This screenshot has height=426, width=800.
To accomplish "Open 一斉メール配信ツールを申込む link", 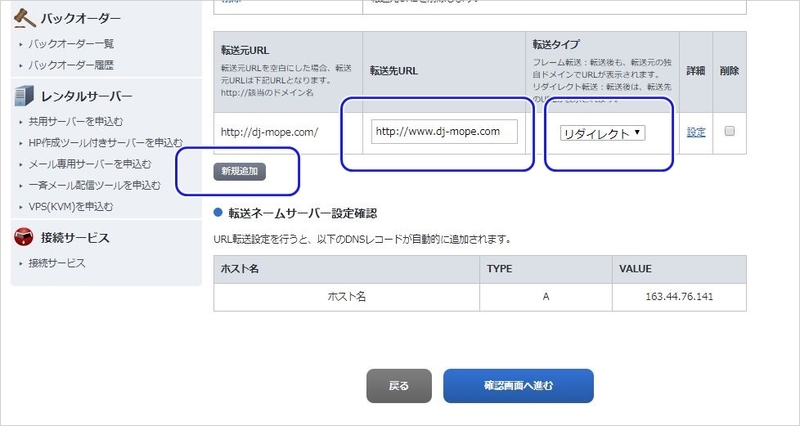I will coord(94,185).
